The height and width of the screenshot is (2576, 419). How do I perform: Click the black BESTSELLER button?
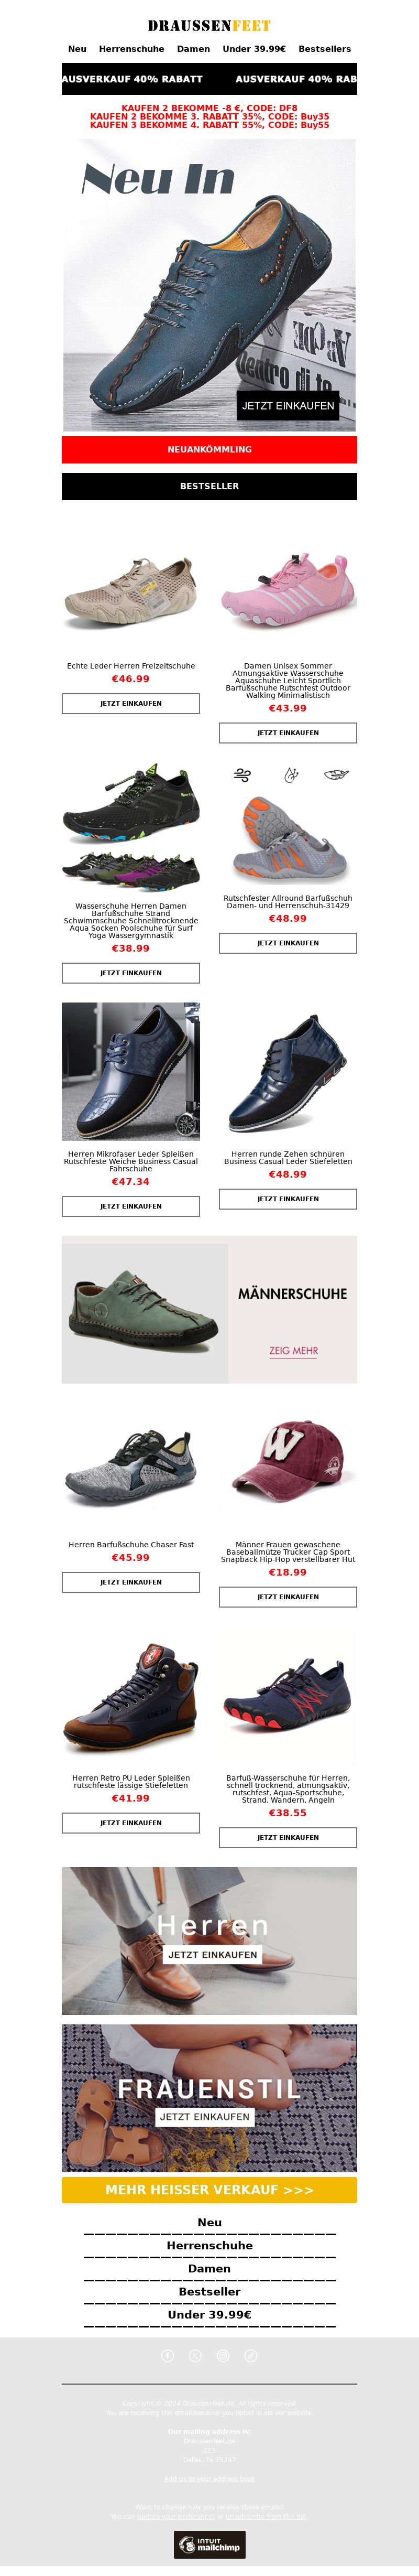click(x=209, y=486)
